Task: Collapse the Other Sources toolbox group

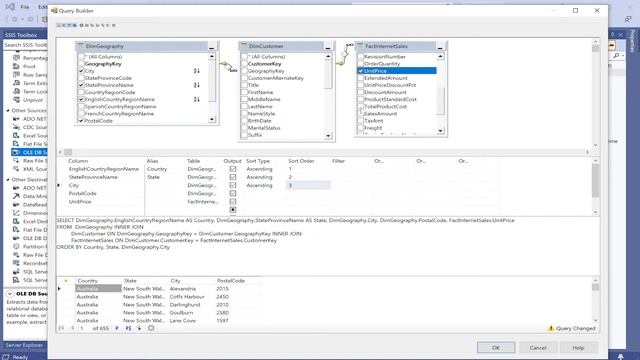Action: [8, 111]
